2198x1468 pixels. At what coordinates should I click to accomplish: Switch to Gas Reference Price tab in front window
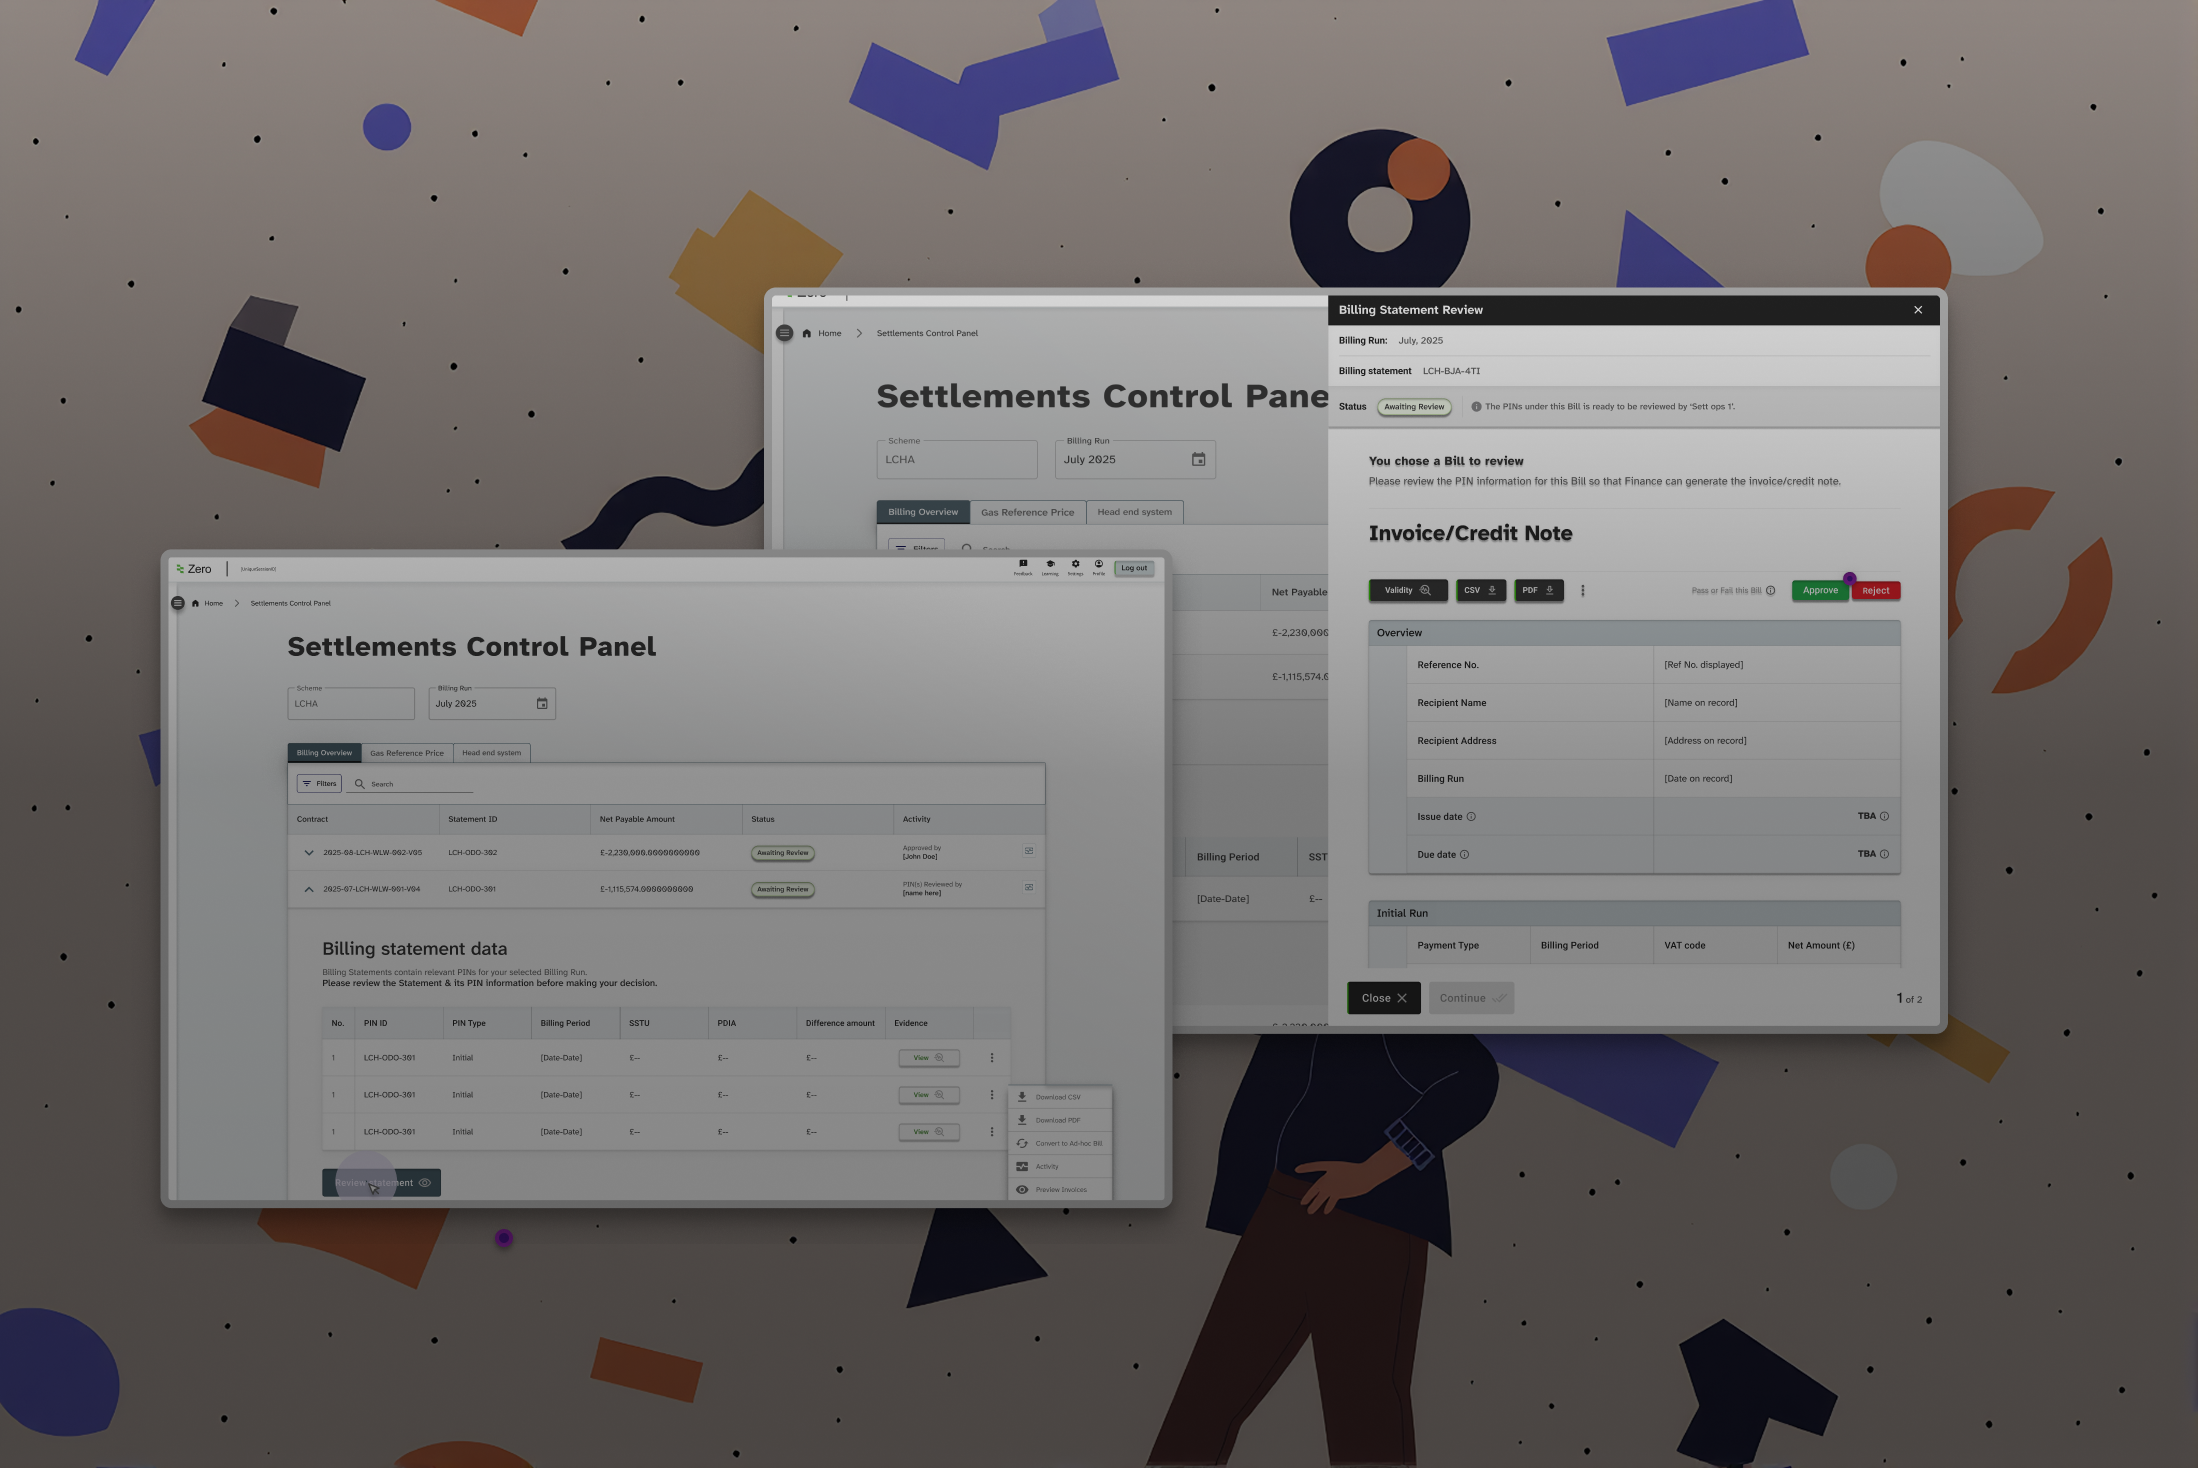click(406, 753)
